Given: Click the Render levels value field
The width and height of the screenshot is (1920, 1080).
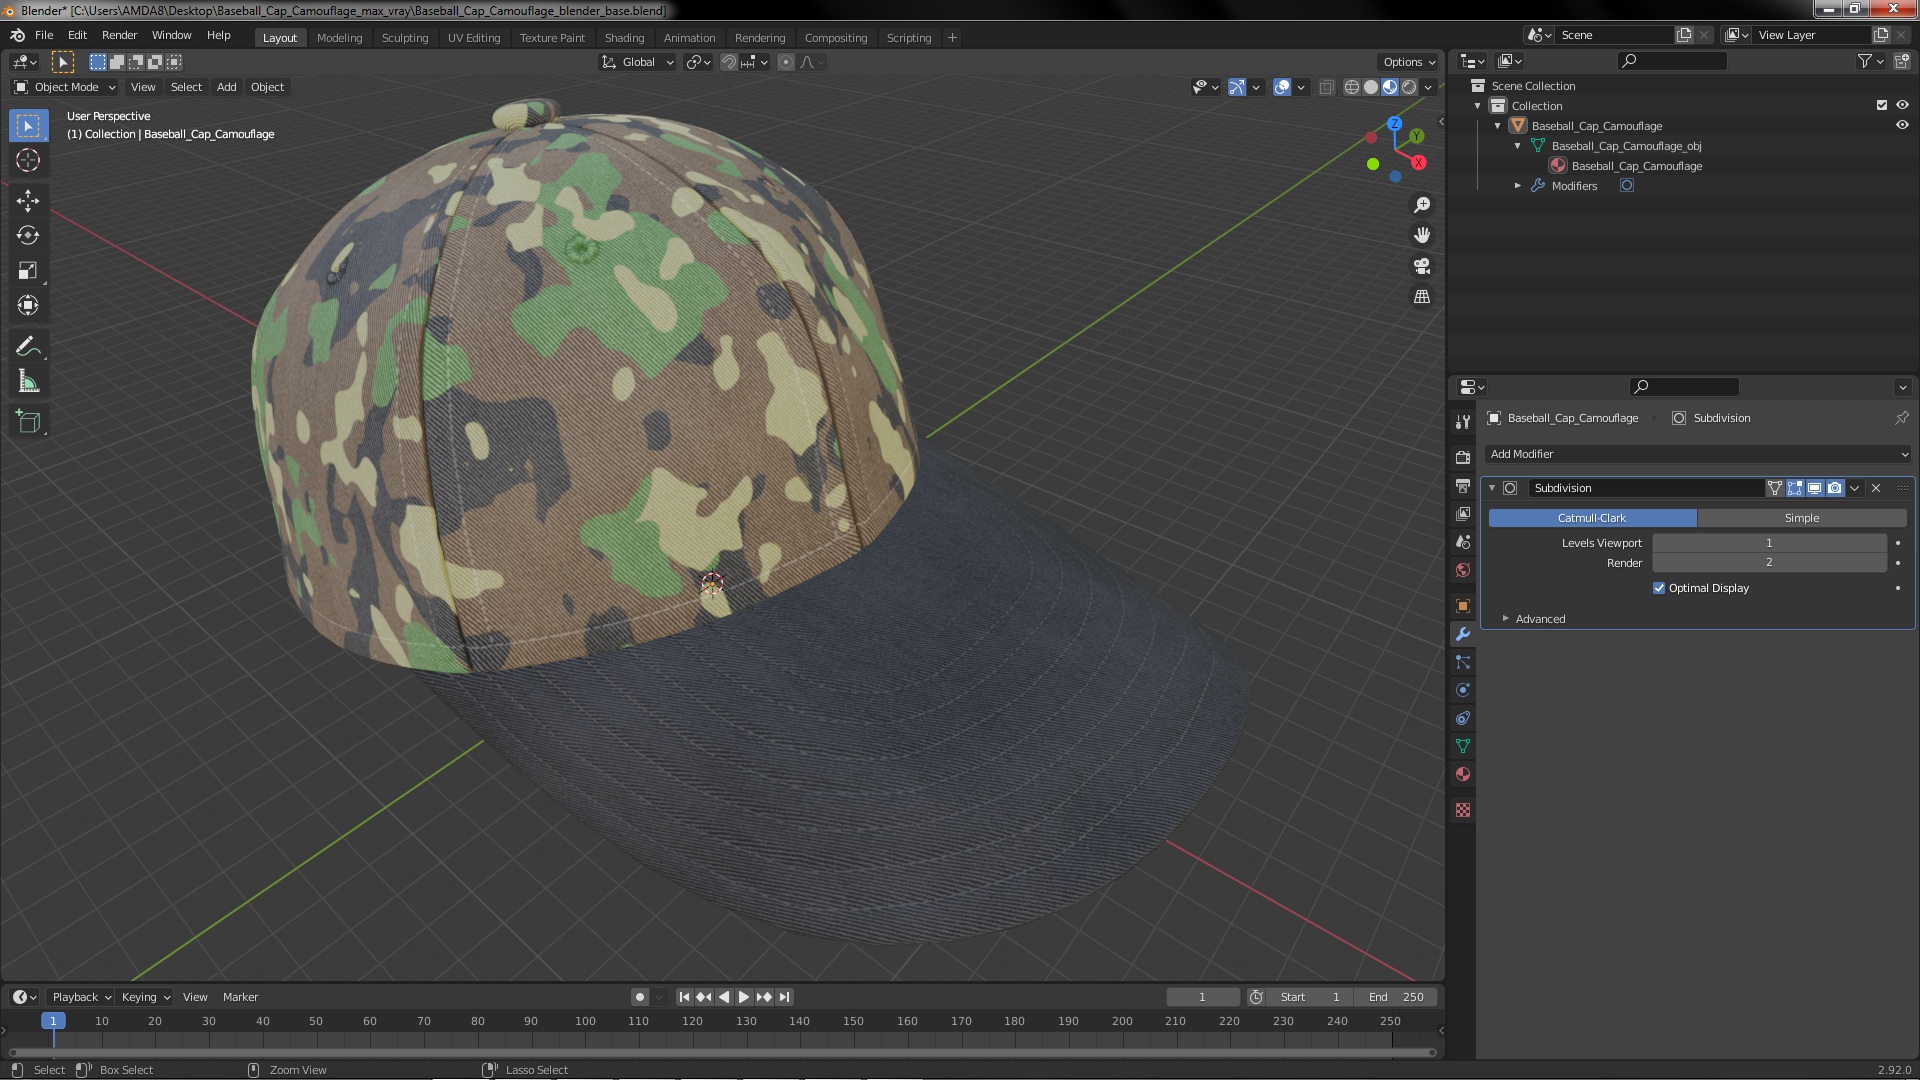Looking at the screenshot, I should (1769, 563).
